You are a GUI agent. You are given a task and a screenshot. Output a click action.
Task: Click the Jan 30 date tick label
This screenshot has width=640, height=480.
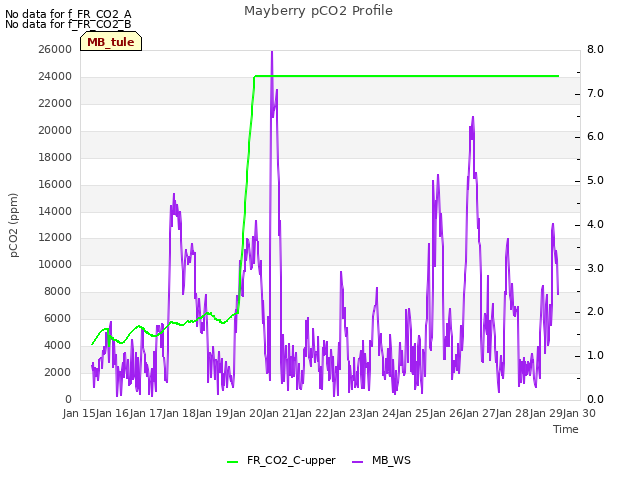(579, 413)
